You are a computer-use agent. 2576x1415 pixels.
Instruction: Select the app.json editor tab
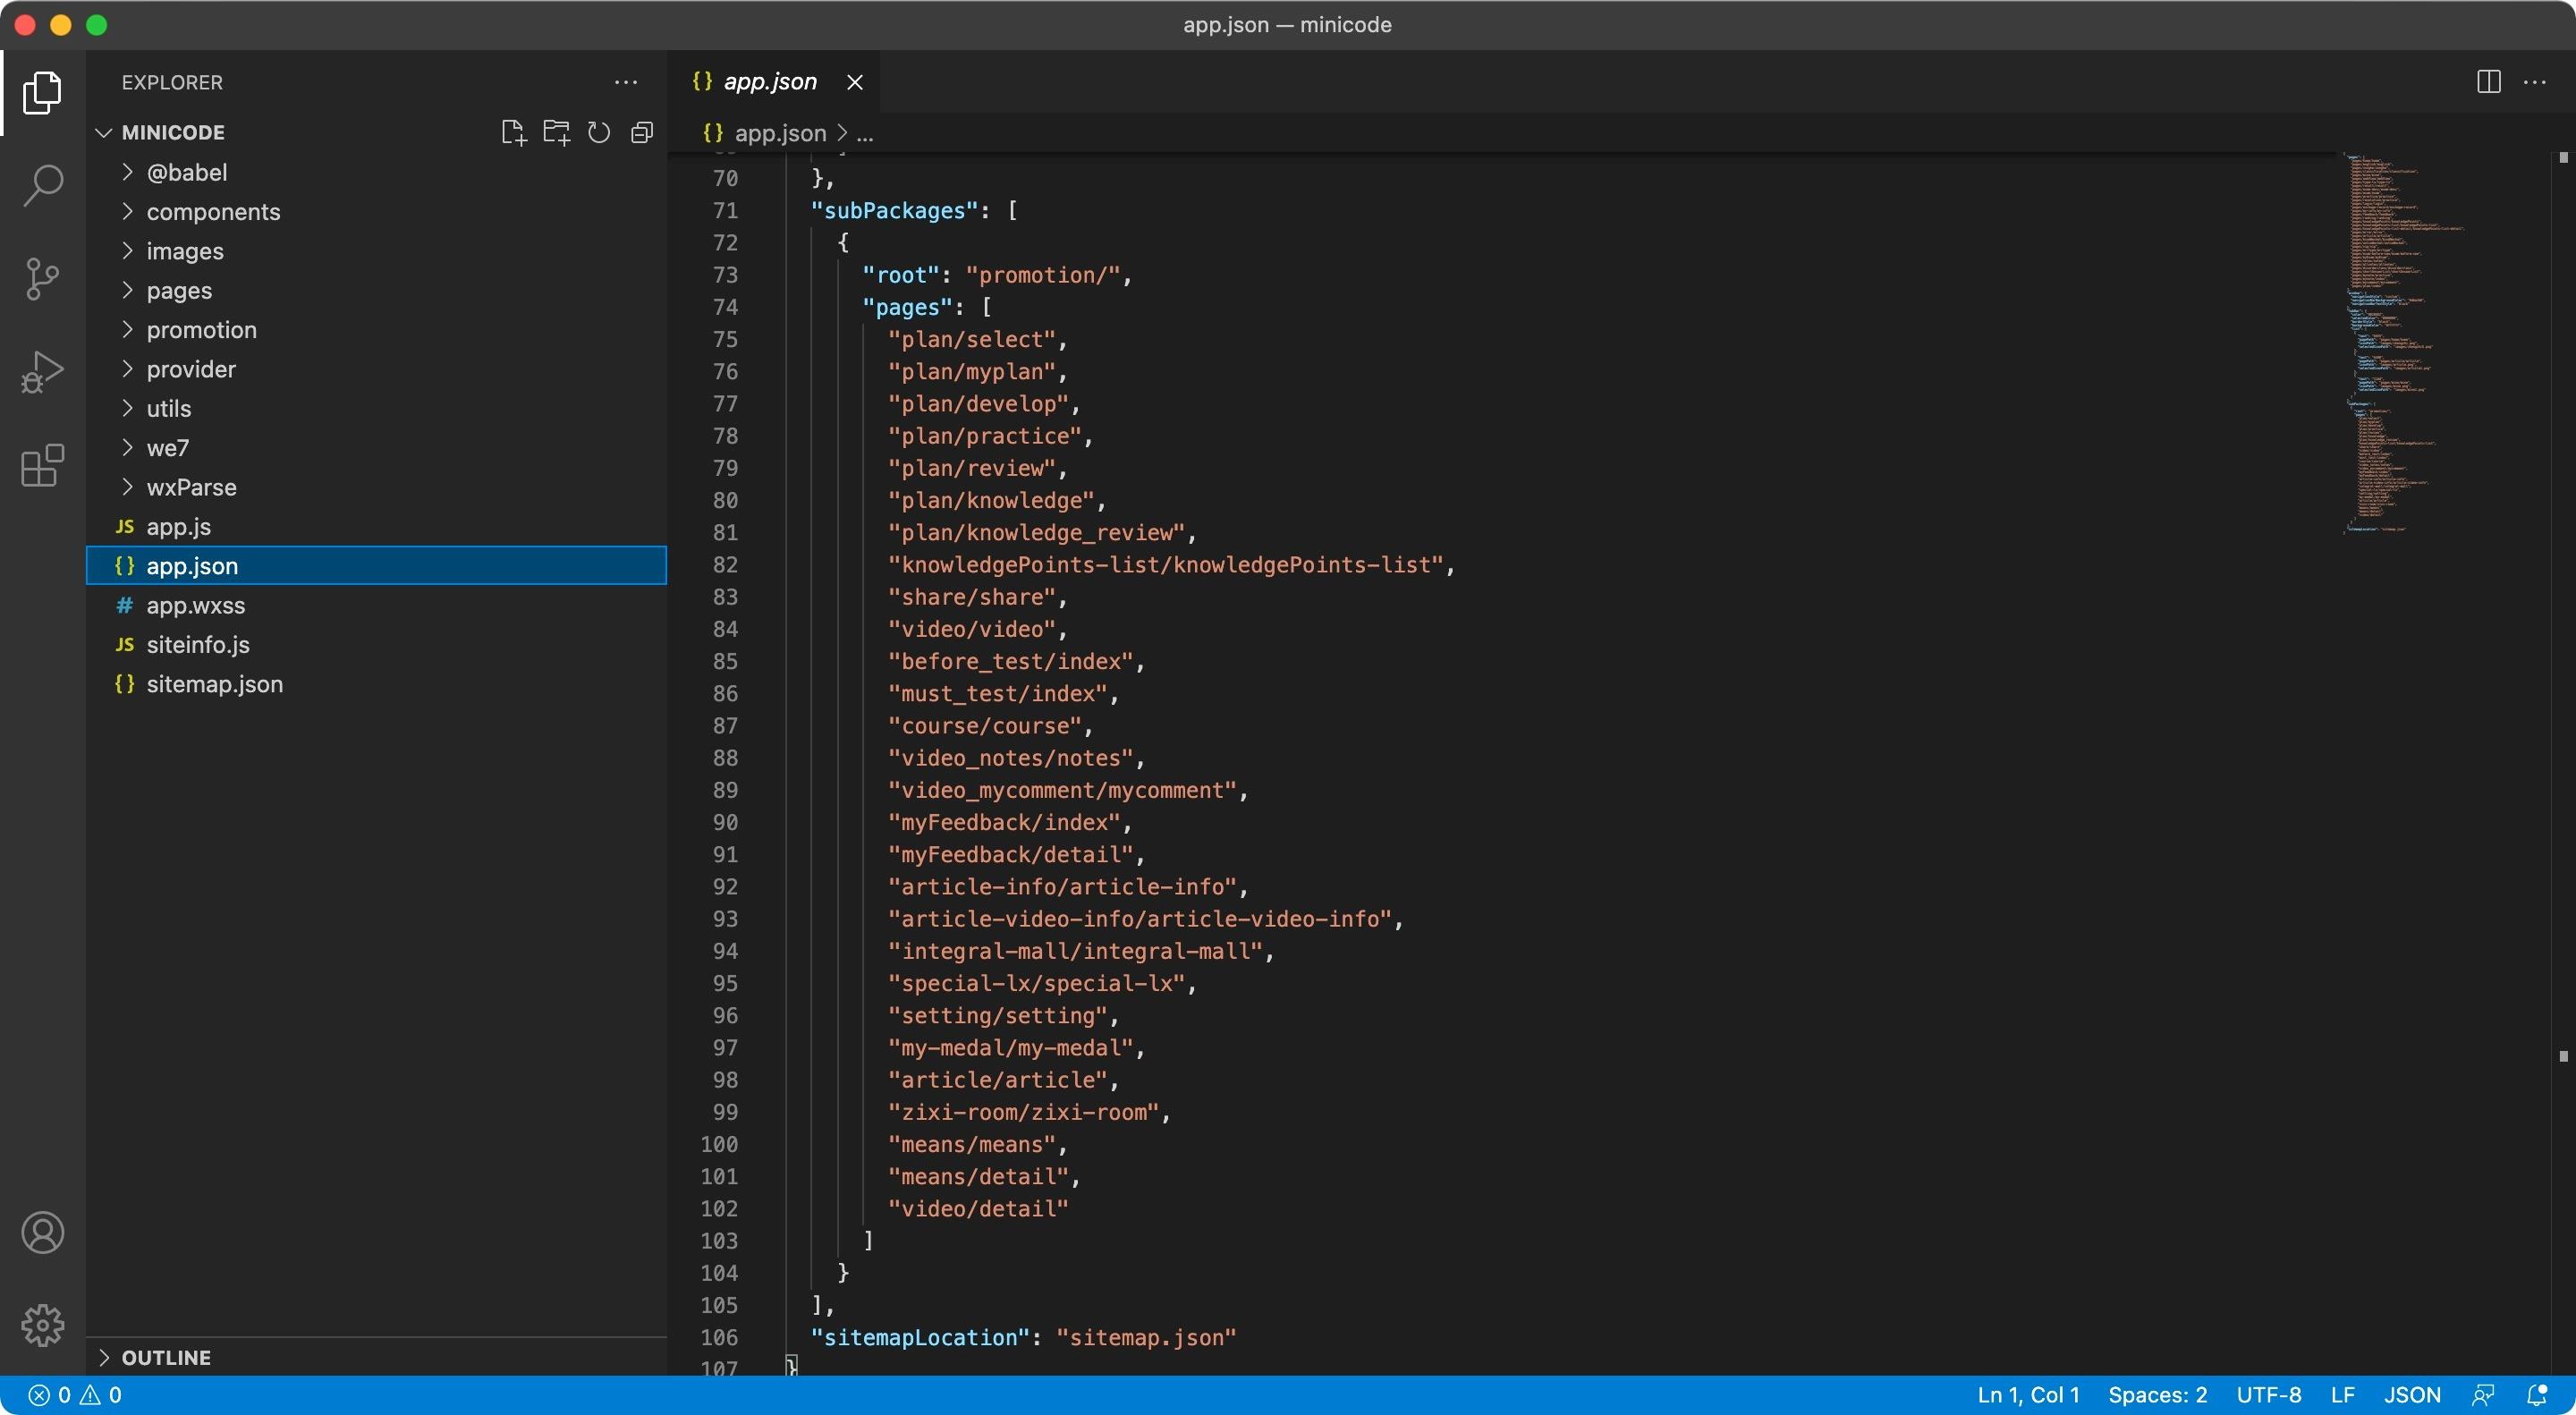click(x=769, y=82)
